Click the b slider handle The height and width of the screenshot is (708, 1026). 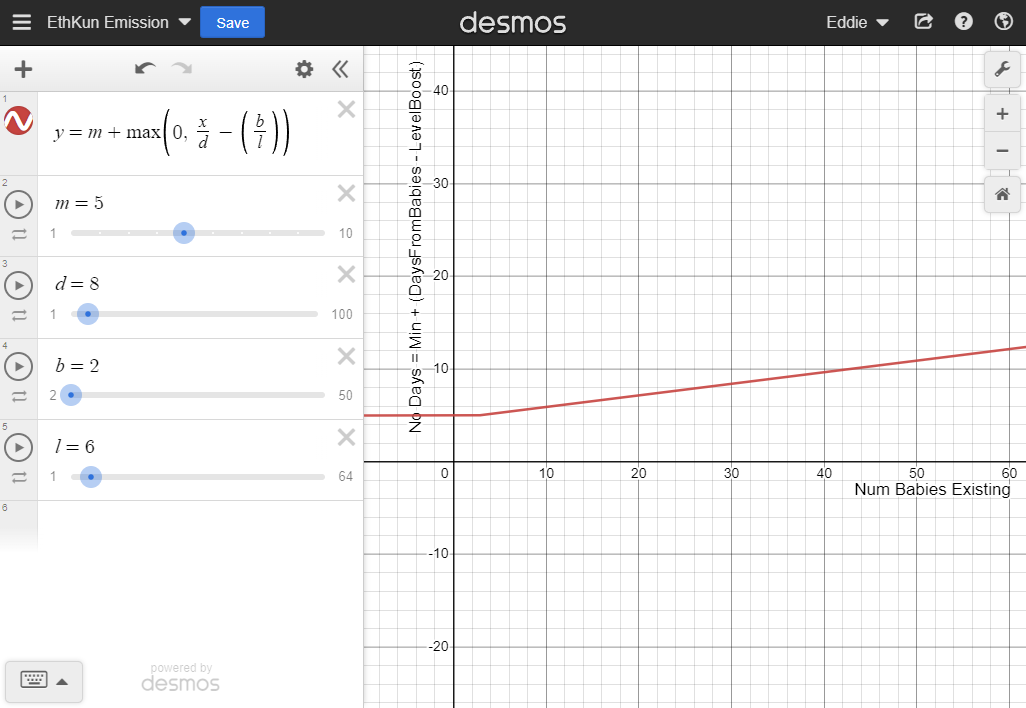71,395
